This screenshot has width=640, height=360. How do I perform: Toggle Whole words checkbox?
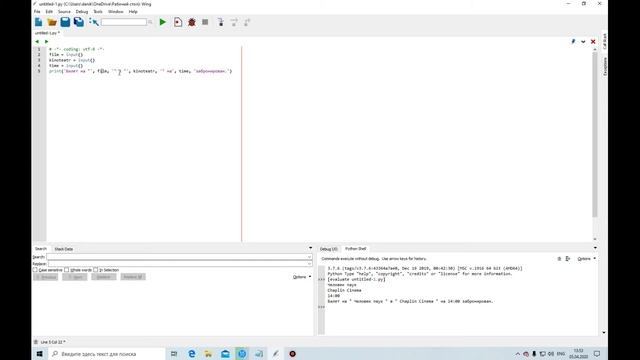(67, 270)
